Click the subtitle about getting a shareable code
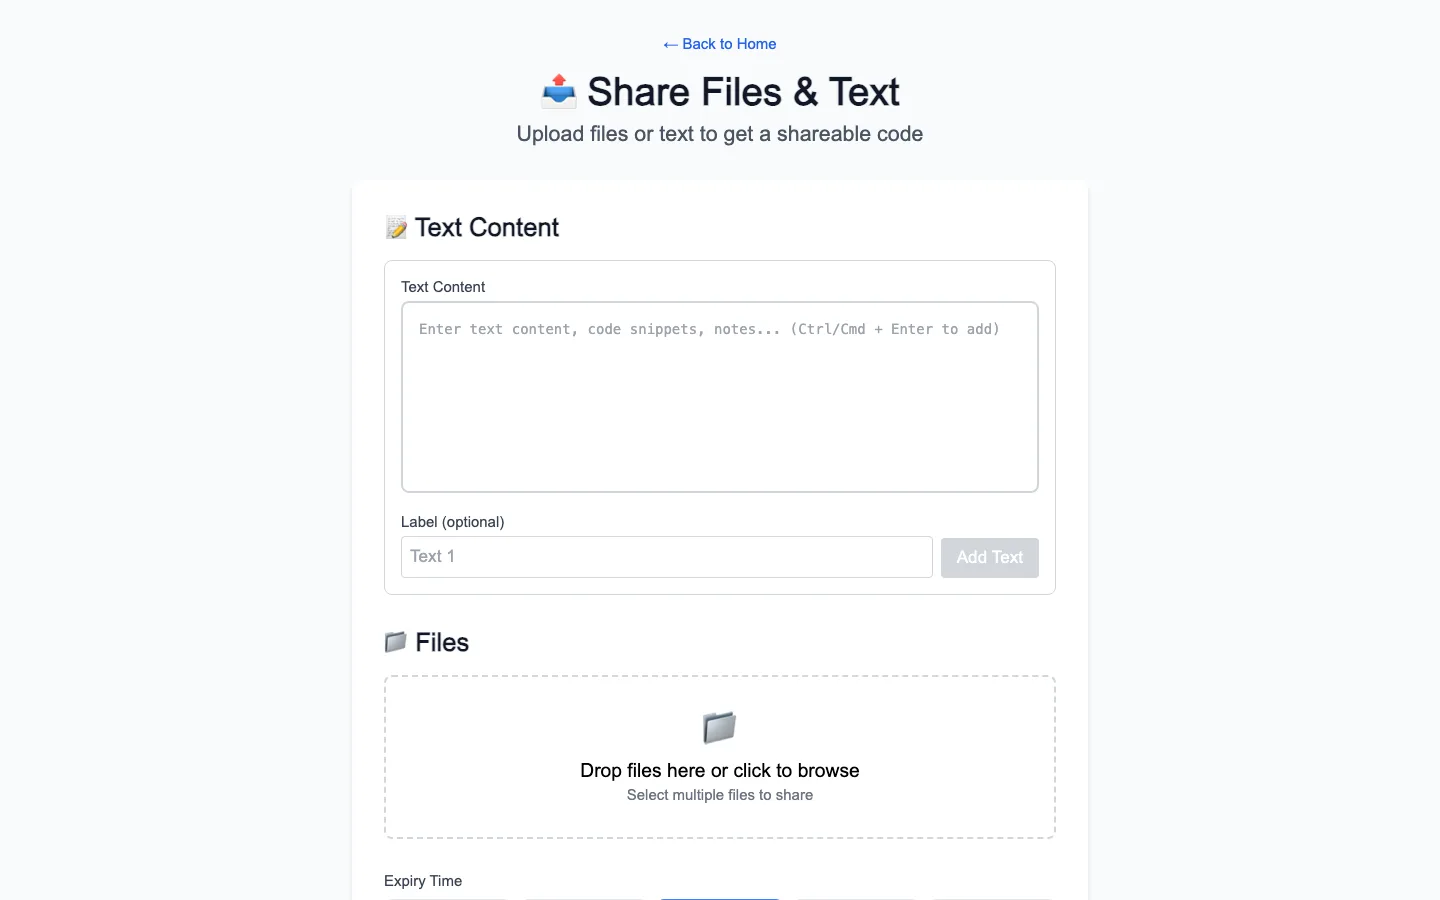Screen dimensions: 1440x900 720,134
